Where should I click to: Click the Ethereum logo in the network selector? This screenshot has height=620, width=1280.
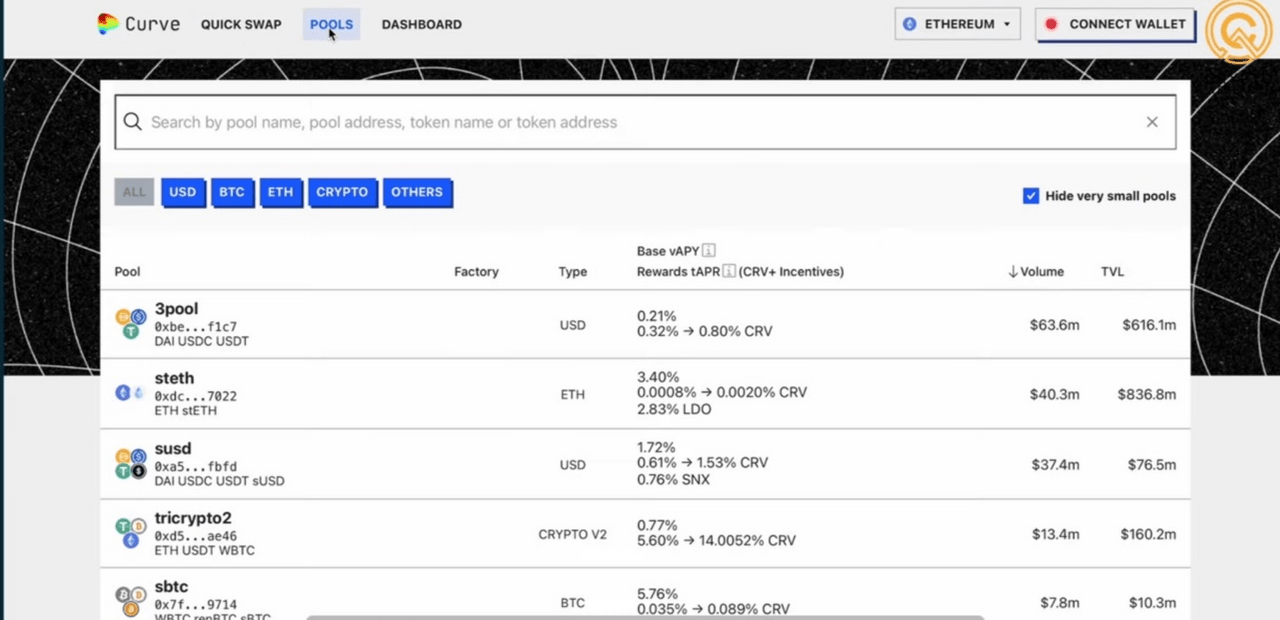(909, 23)
